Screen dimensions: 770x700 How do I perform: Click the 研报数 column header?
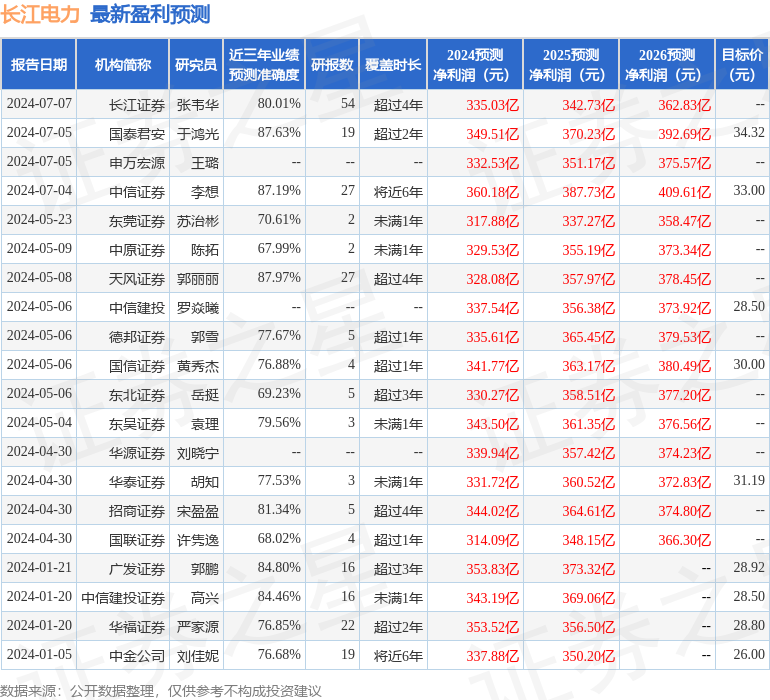(x=332, y=64)
